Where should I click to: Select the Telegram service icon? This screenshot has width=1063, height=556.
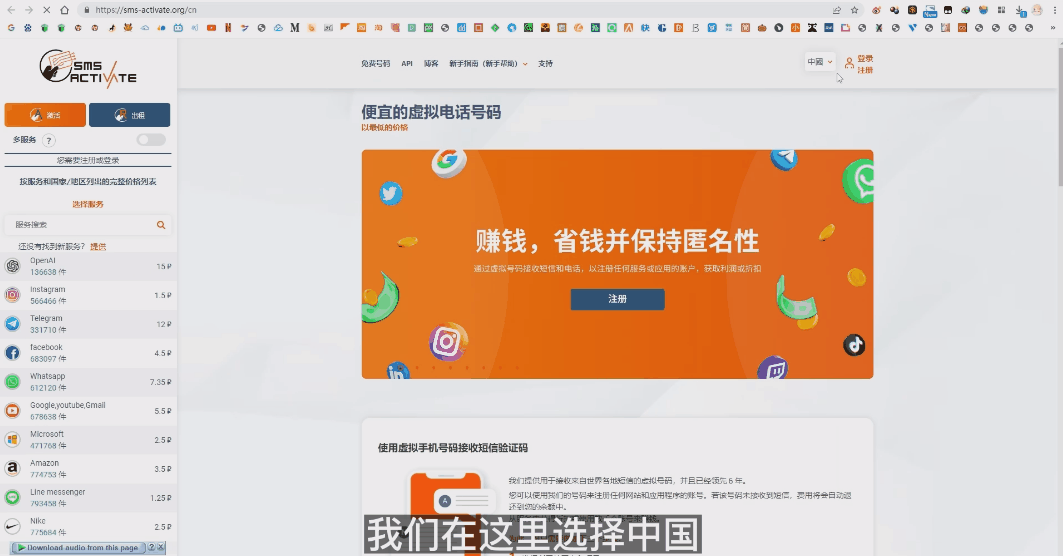13,323
